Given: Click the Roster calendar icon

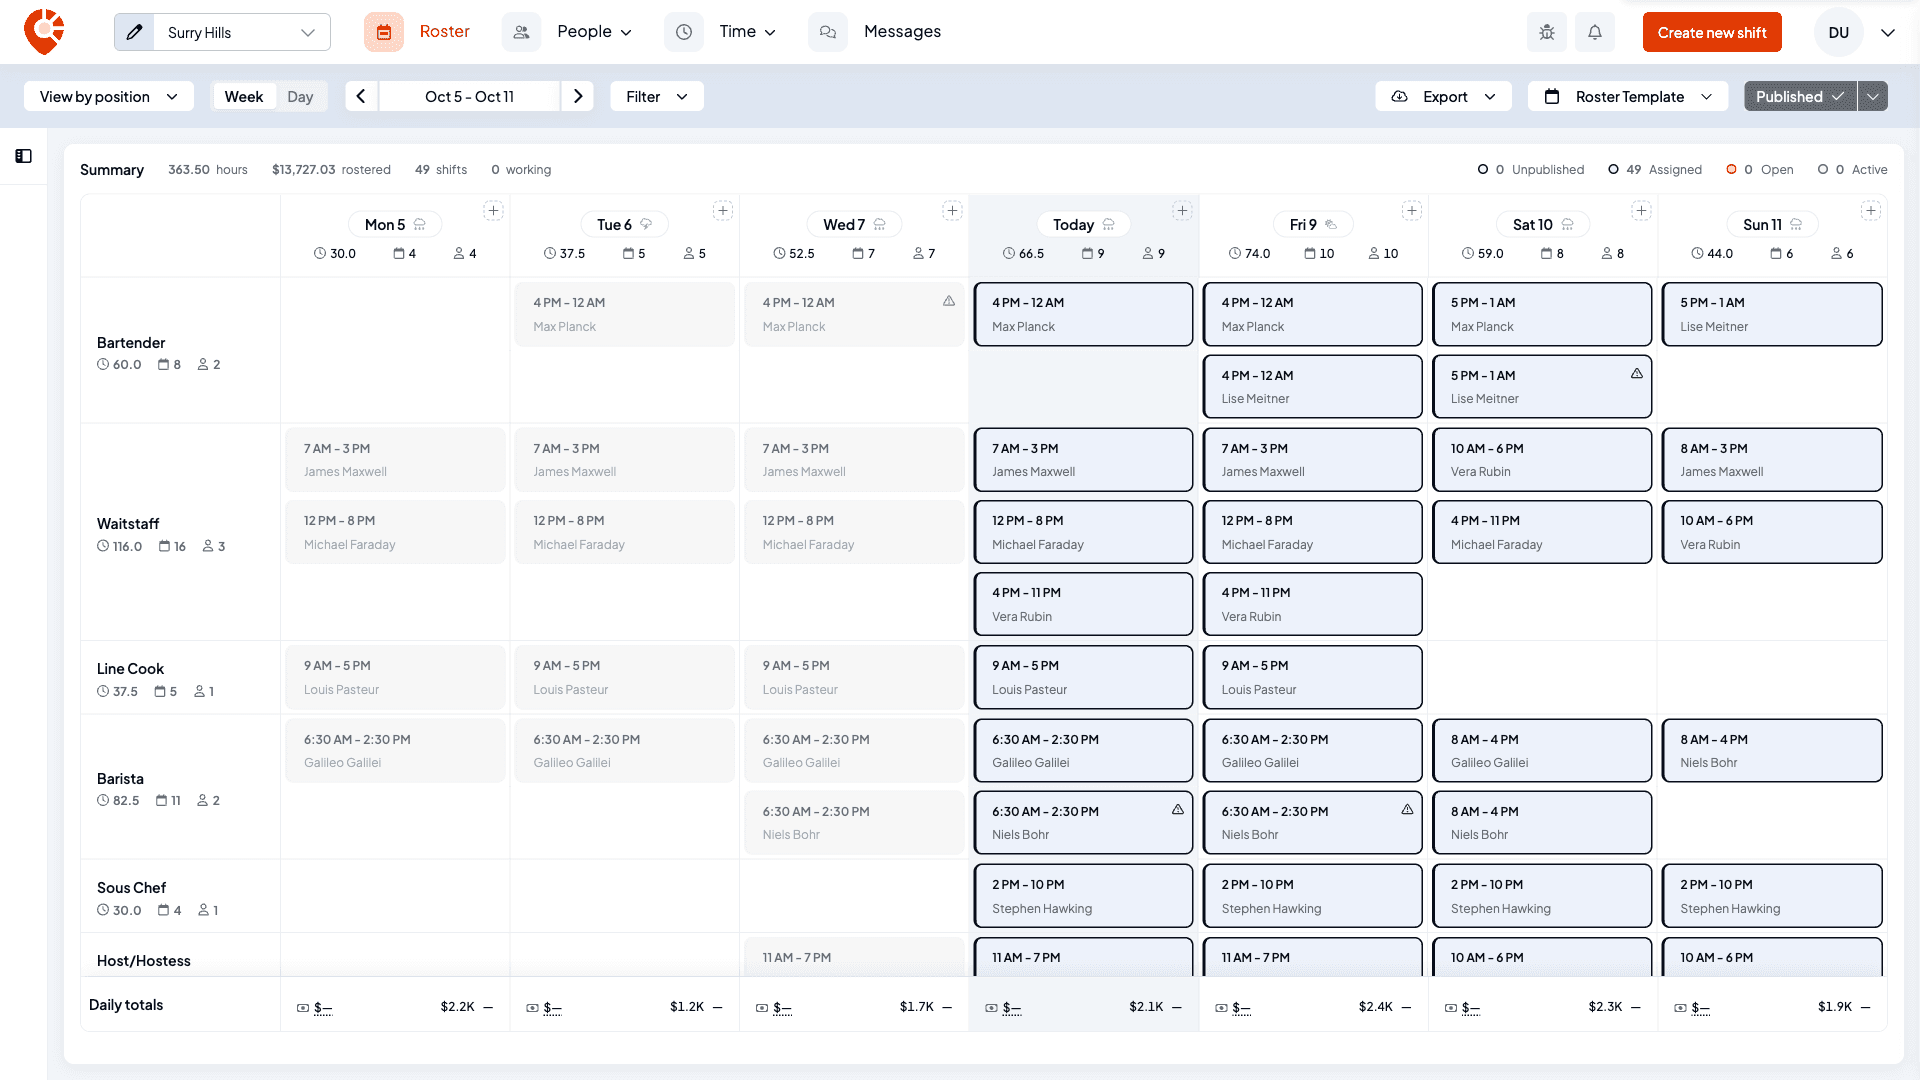Looking at the screenshot, I should pos(384,32).
